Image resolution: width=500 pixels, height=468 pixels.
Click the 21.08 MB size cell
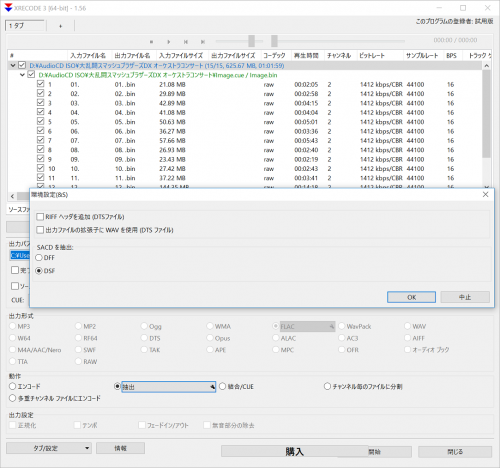(172, 85)
